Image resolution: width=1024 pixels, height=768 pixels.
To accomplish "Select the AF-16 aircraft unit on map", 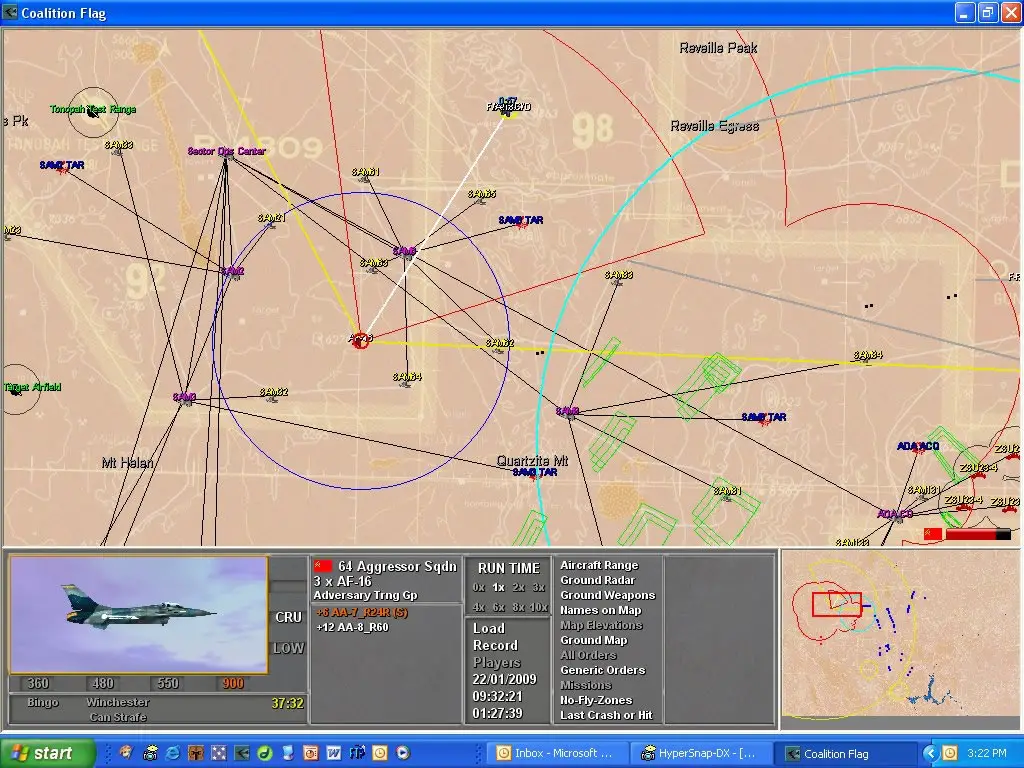I will [x=360, y=341].
